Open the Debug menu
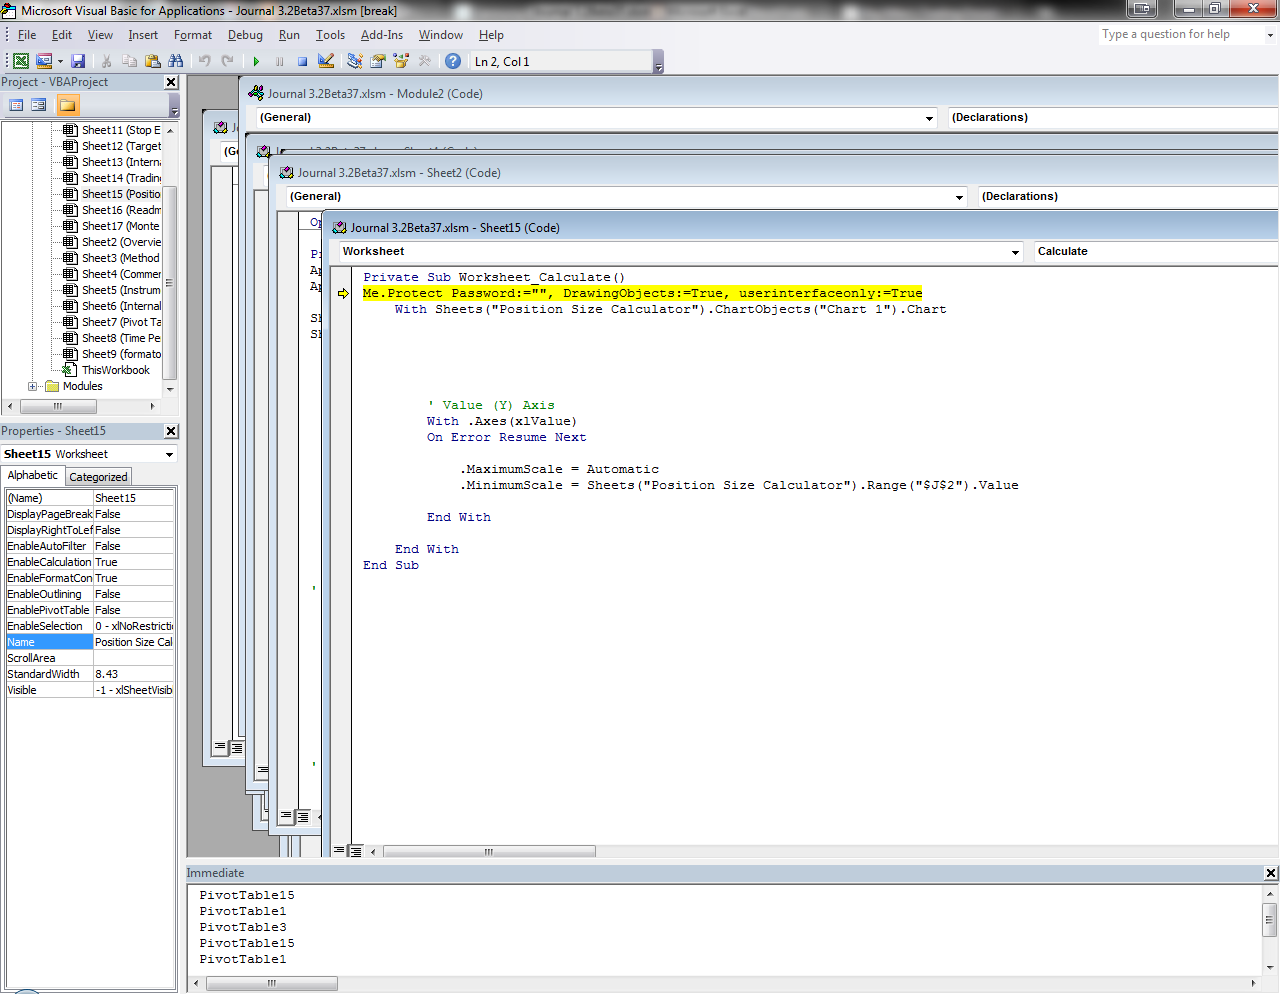Screen dimensions: 1280x994 click(245, 35)
